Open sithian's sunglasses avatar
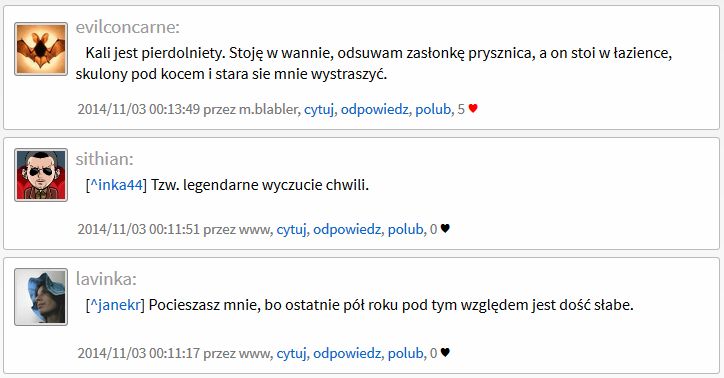The height and width of the screenshot is (378, 724). coord(41,175)
